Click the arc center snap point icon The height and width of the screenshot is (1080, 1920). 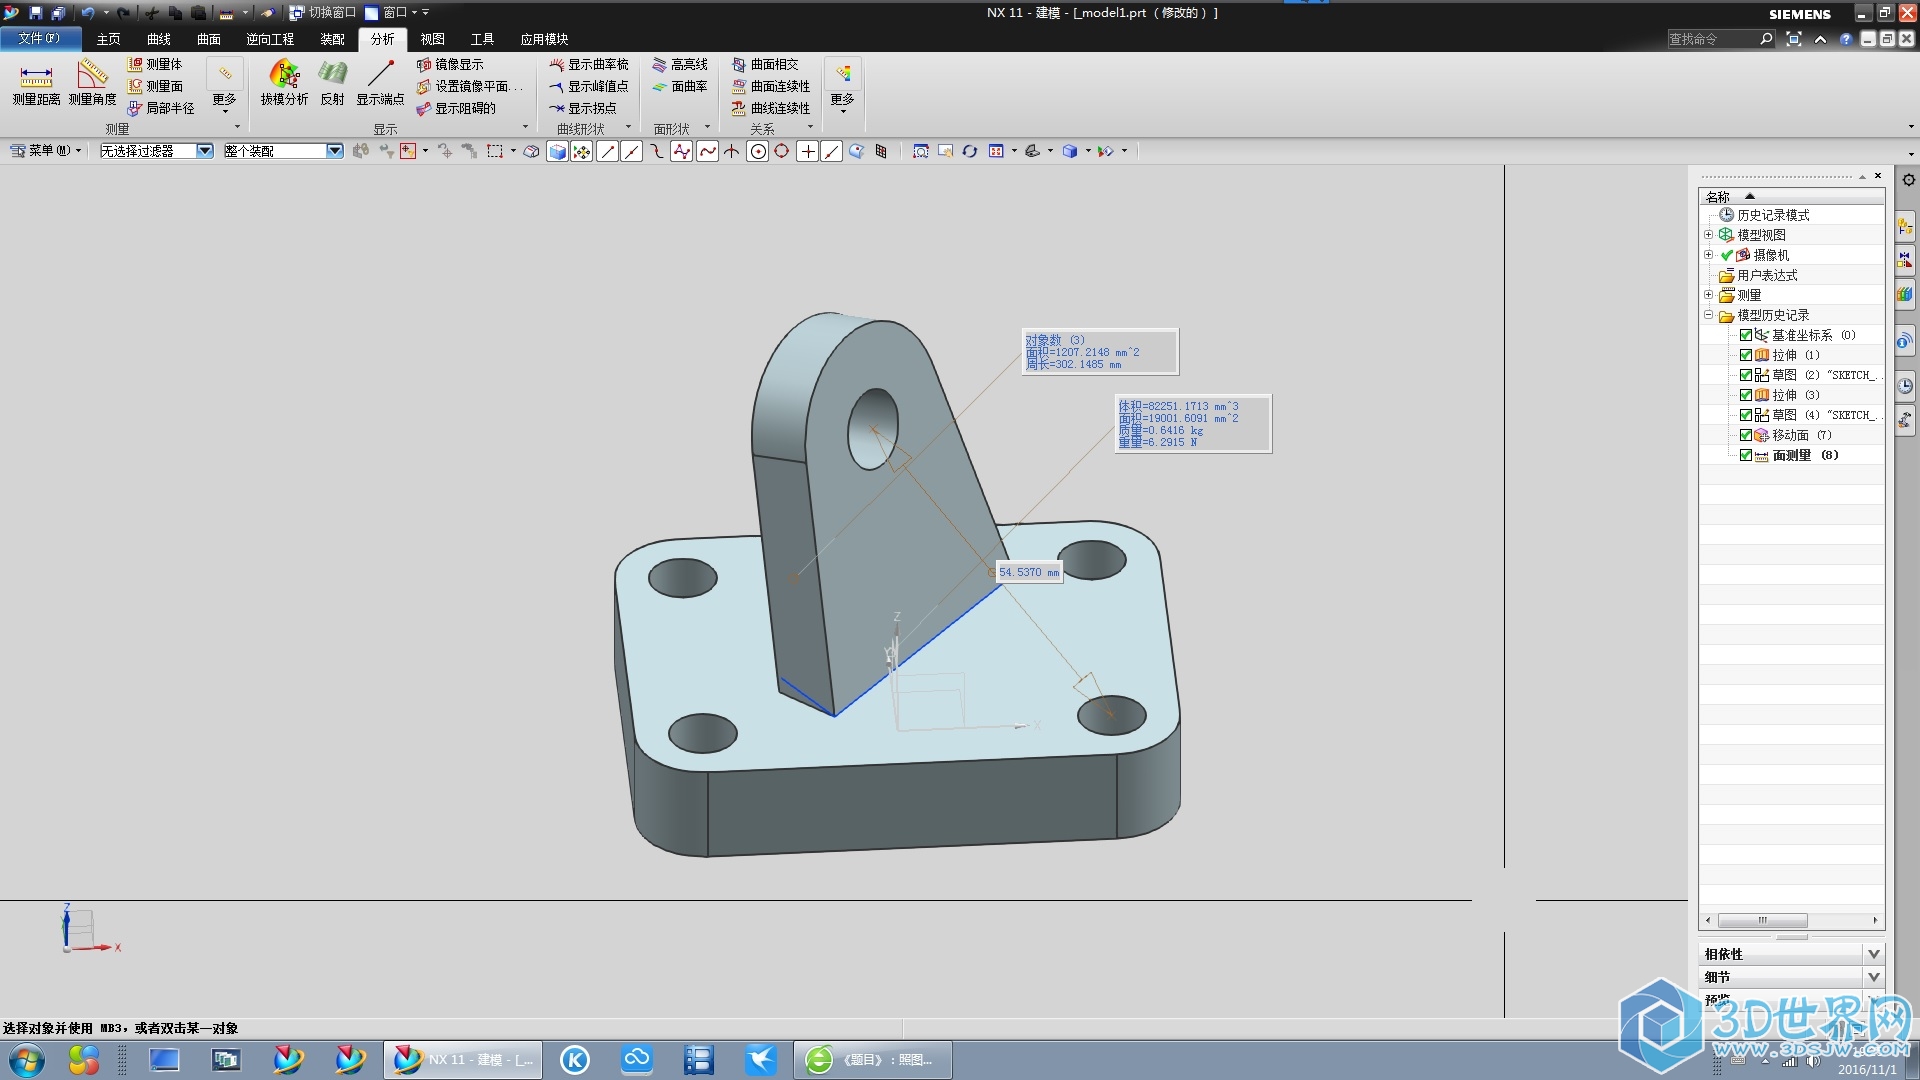(x=758, y=151)
